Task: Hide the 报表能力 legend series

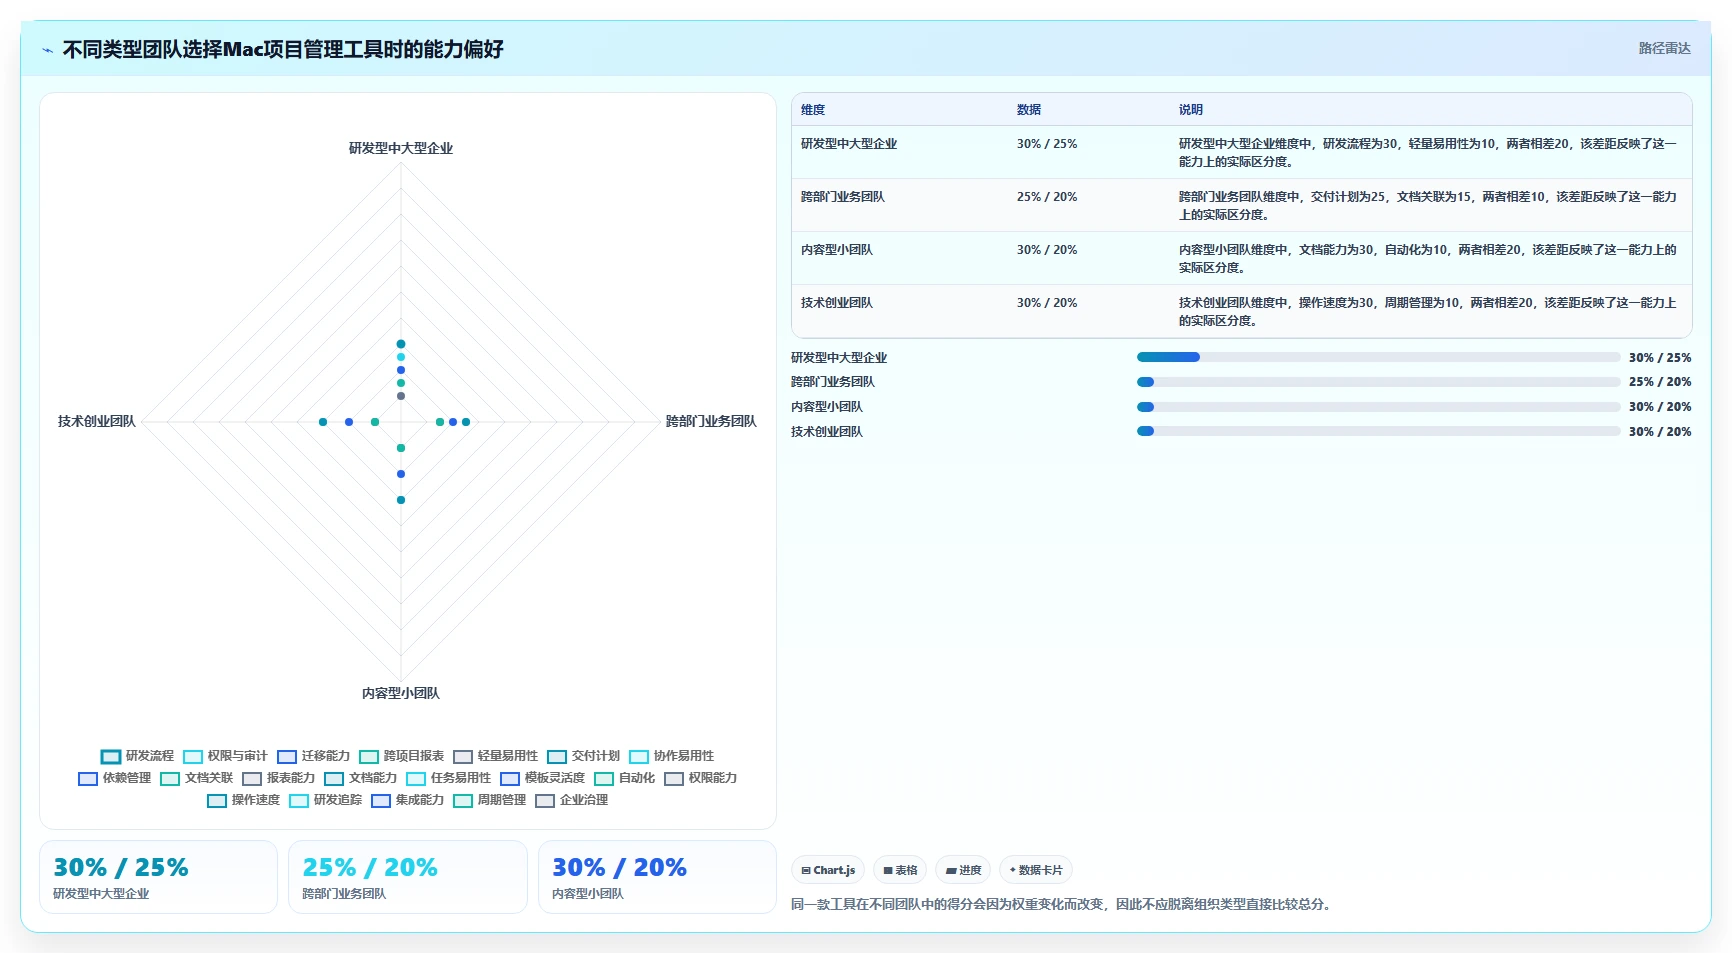Action: click(x=278, y=778)
